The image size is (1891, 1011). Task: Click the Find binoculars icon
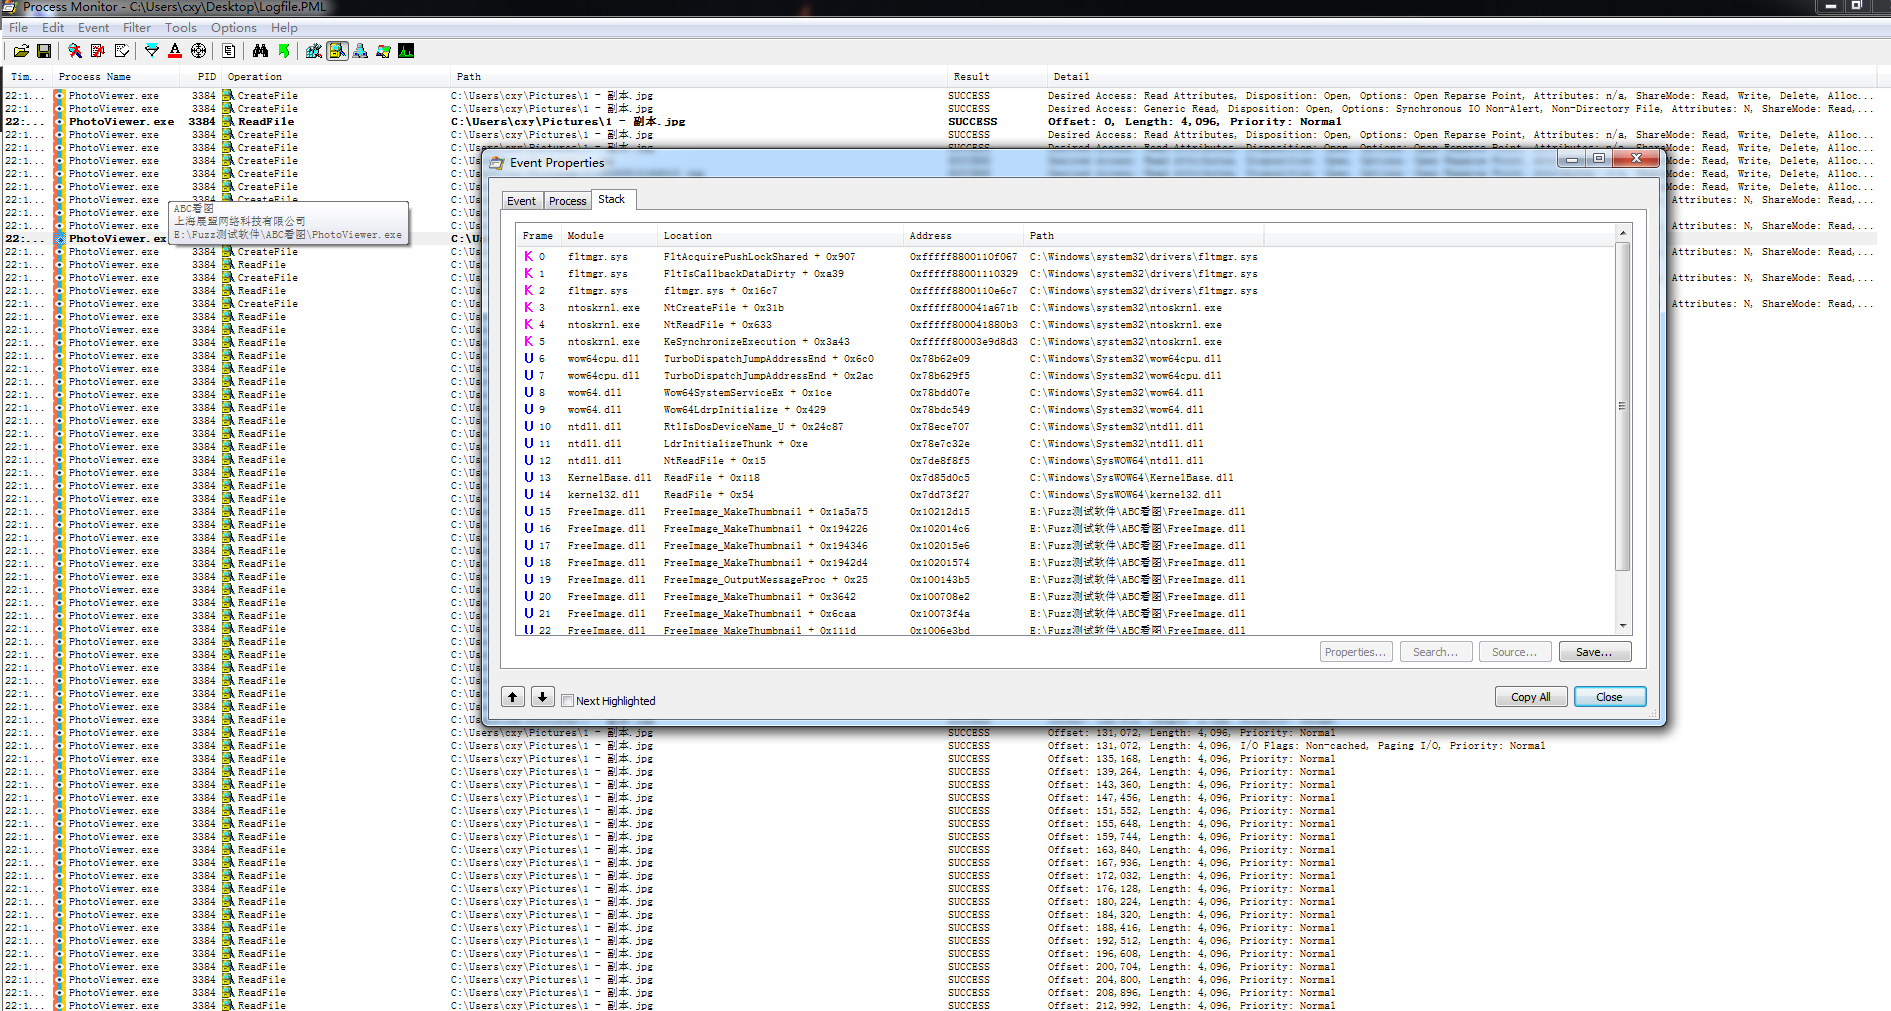click(x=260, y=51)
